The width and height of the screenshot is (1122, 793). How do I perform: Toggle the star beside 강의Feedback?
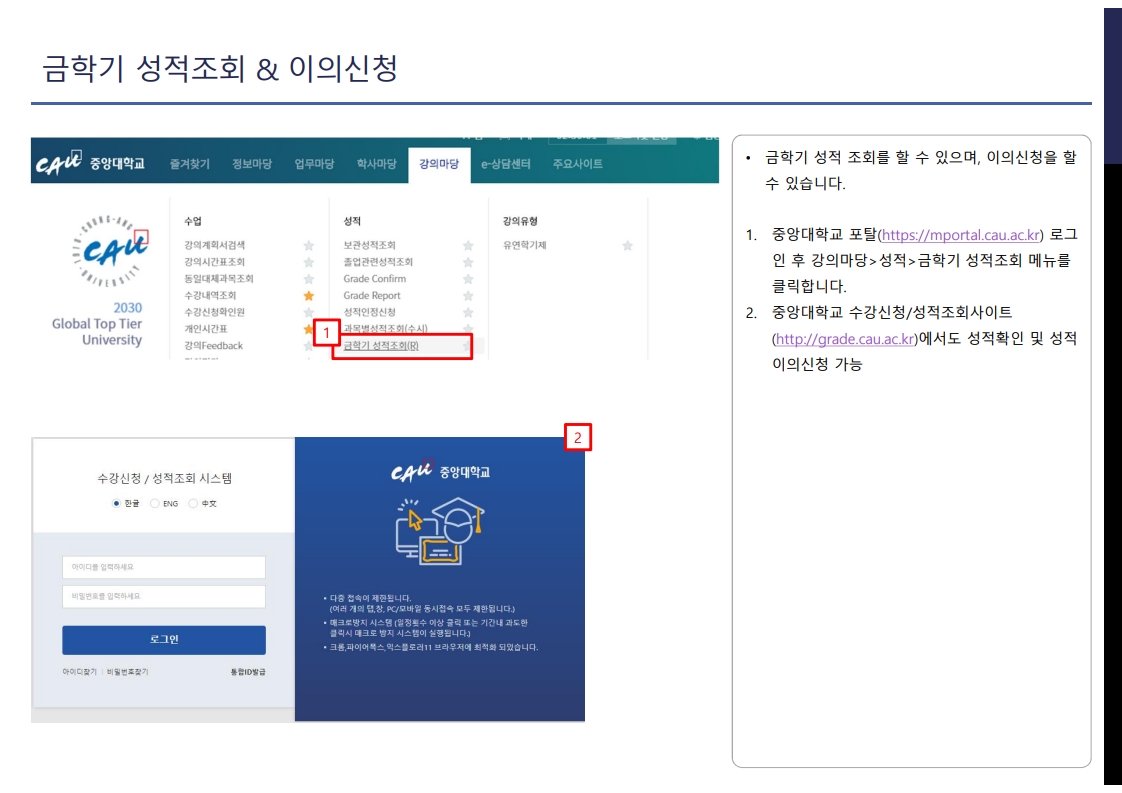click(308, 347)
